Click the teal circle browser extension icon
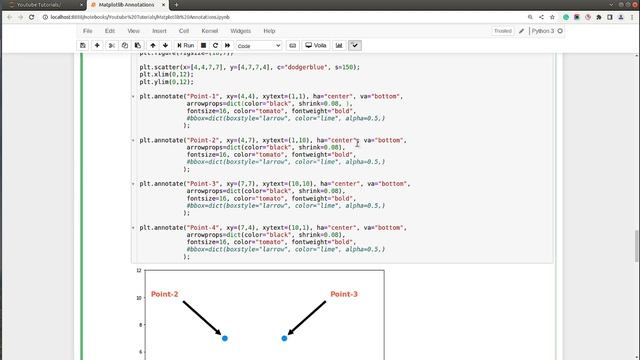The image size is (640, 360). [566, 17]
